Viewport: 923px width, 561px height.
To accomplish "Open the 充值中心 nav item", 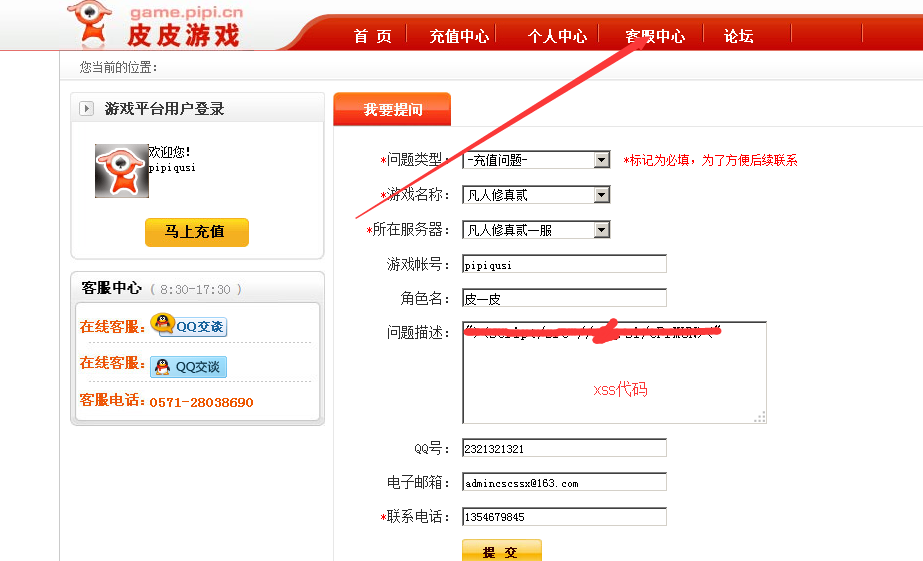I will (x=459, y=36).
